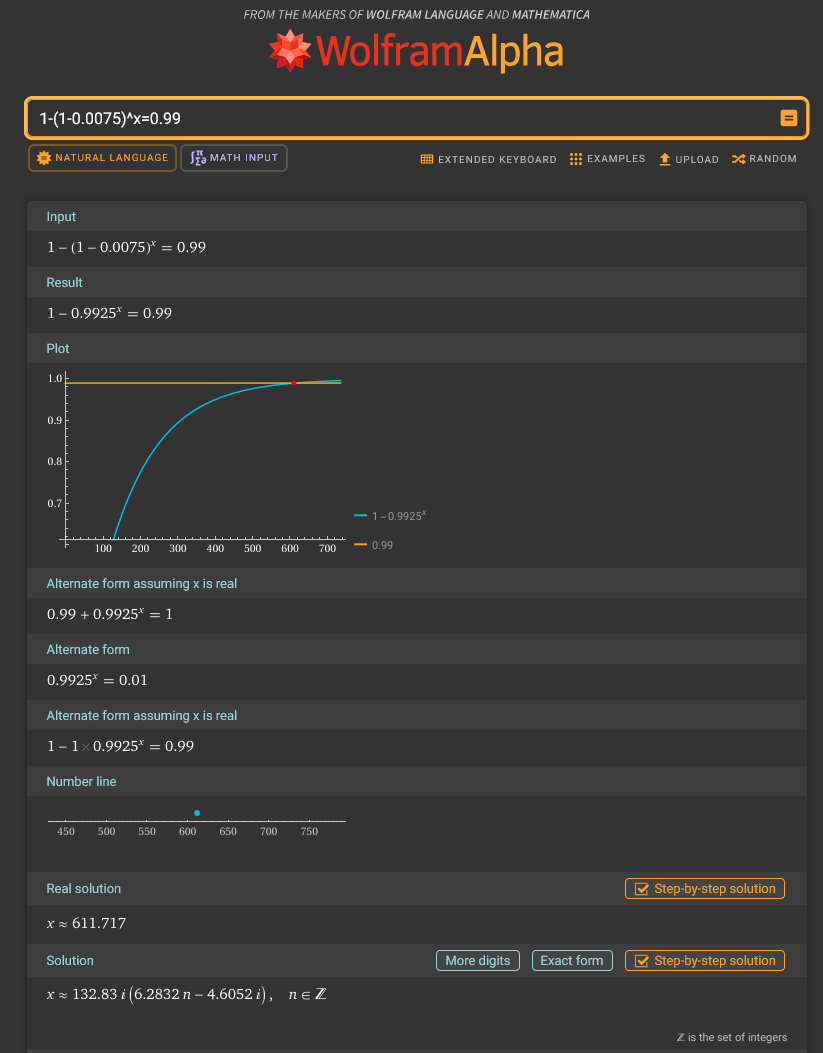Screen dimensions: 823x1053
Task: Click the plot legend entry 0.99
Action: (x=374, y=545)
